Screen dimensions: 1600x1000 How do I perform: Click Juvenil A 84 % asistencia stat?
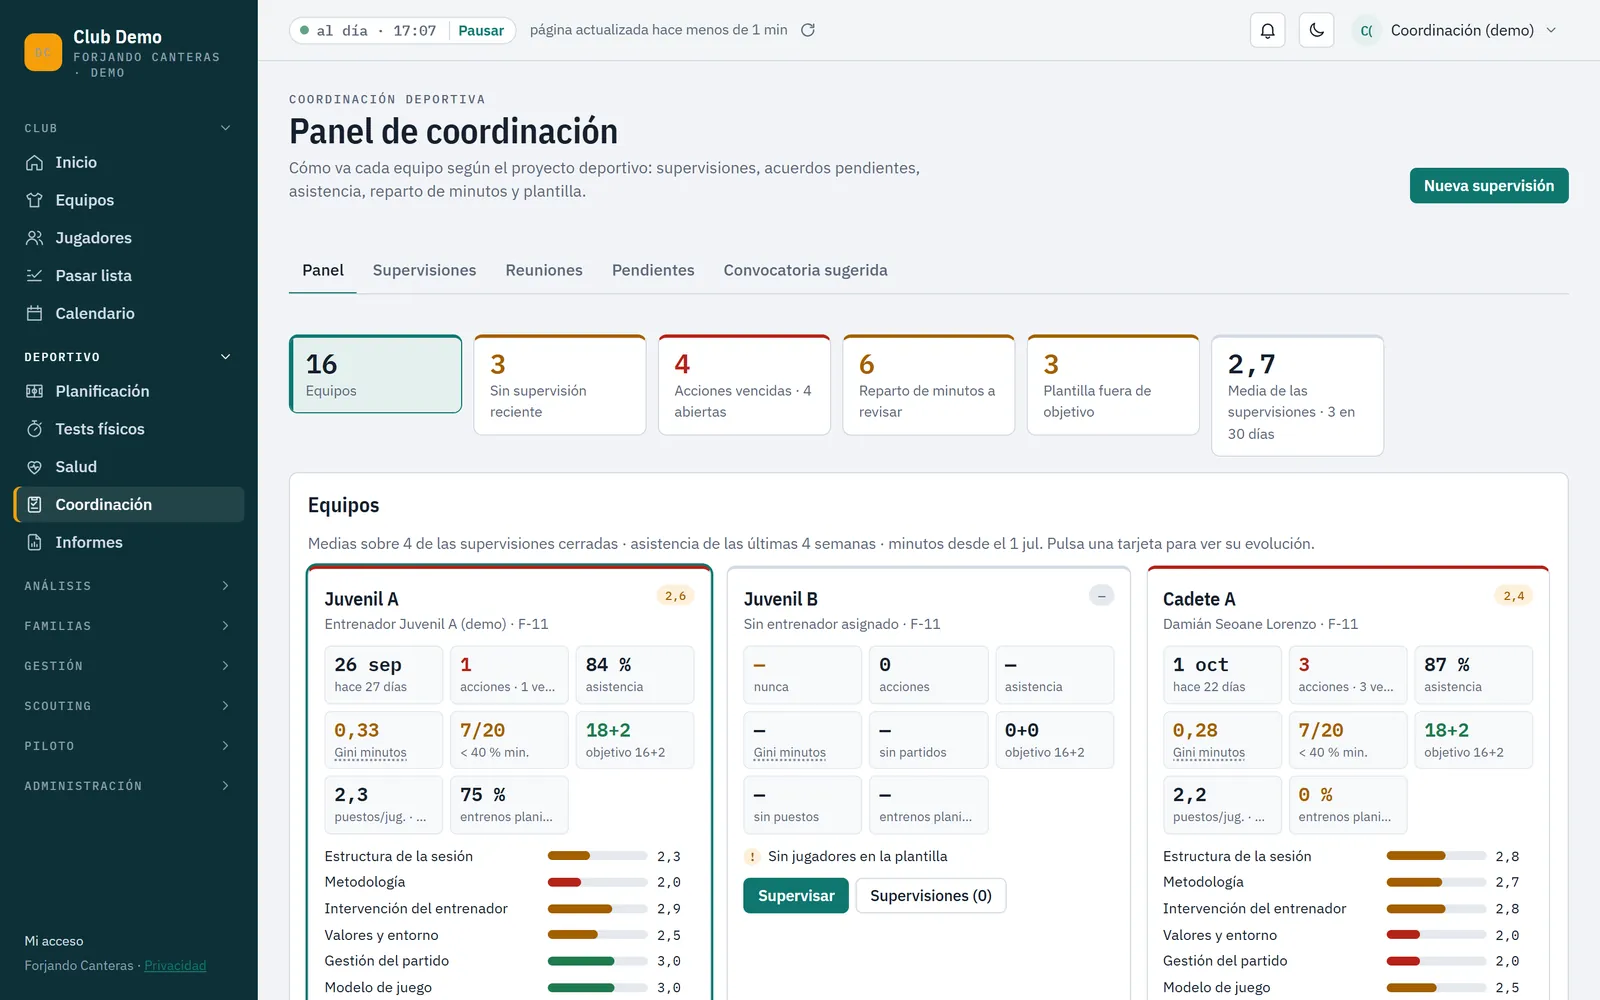click(x=635, y=675)
